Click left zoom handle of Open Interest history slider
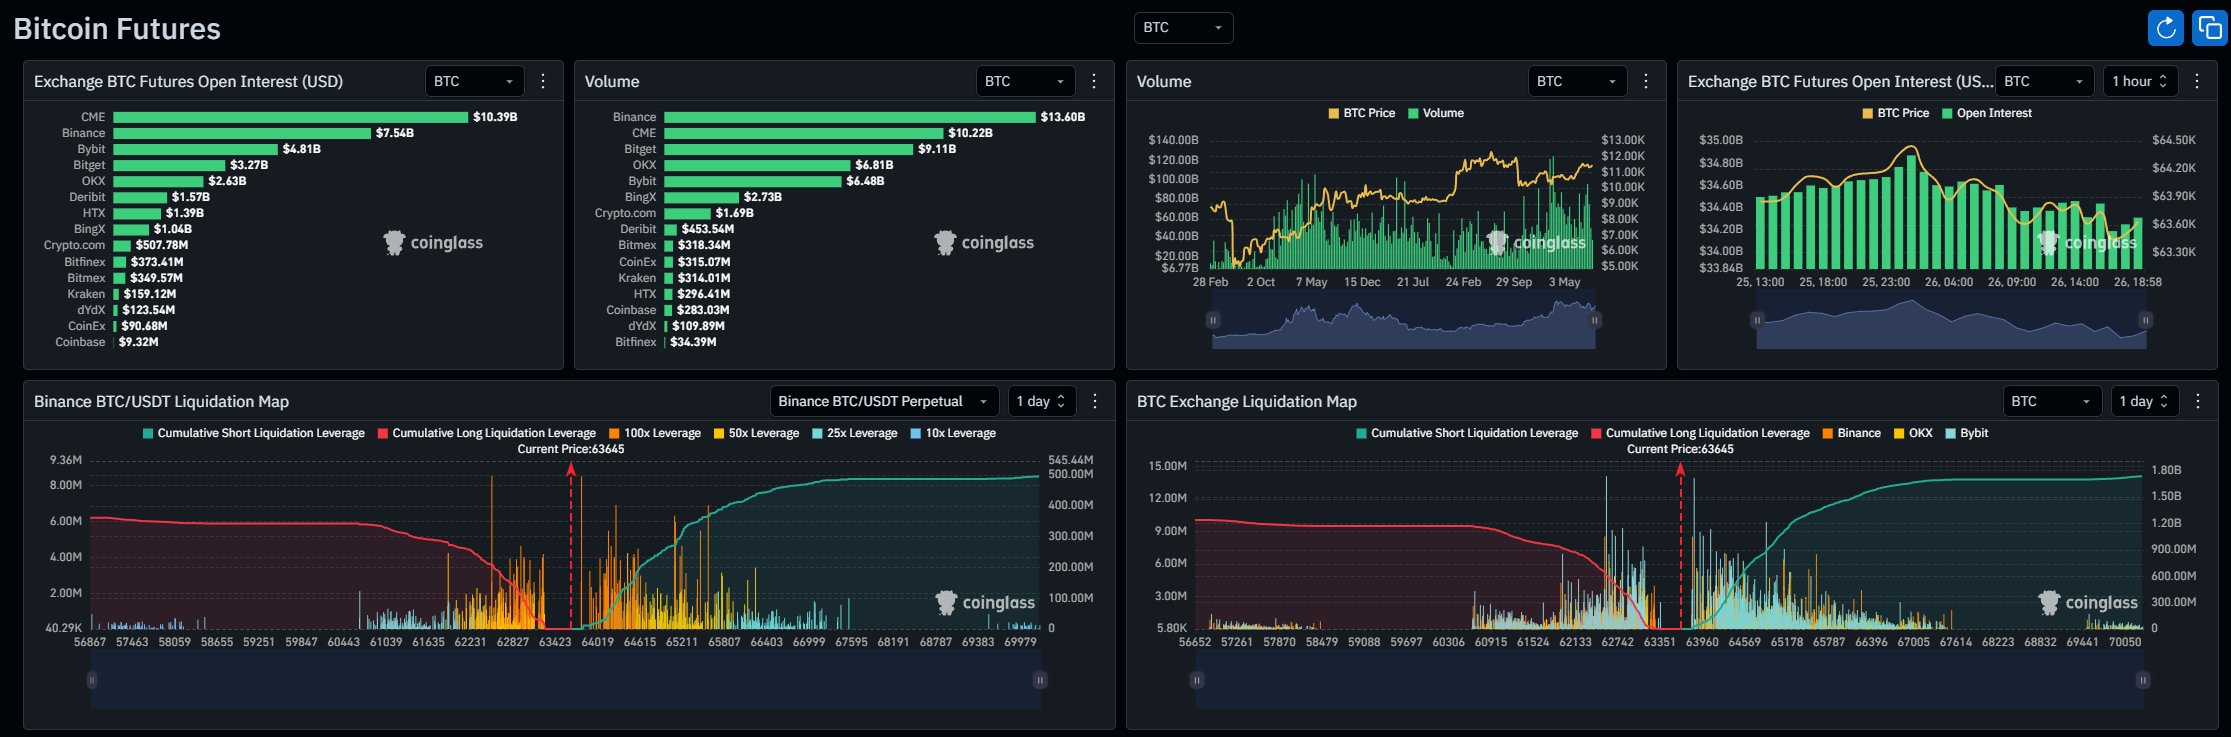This screenshot has width=2231, height=737. click(x=1757, y=320)
